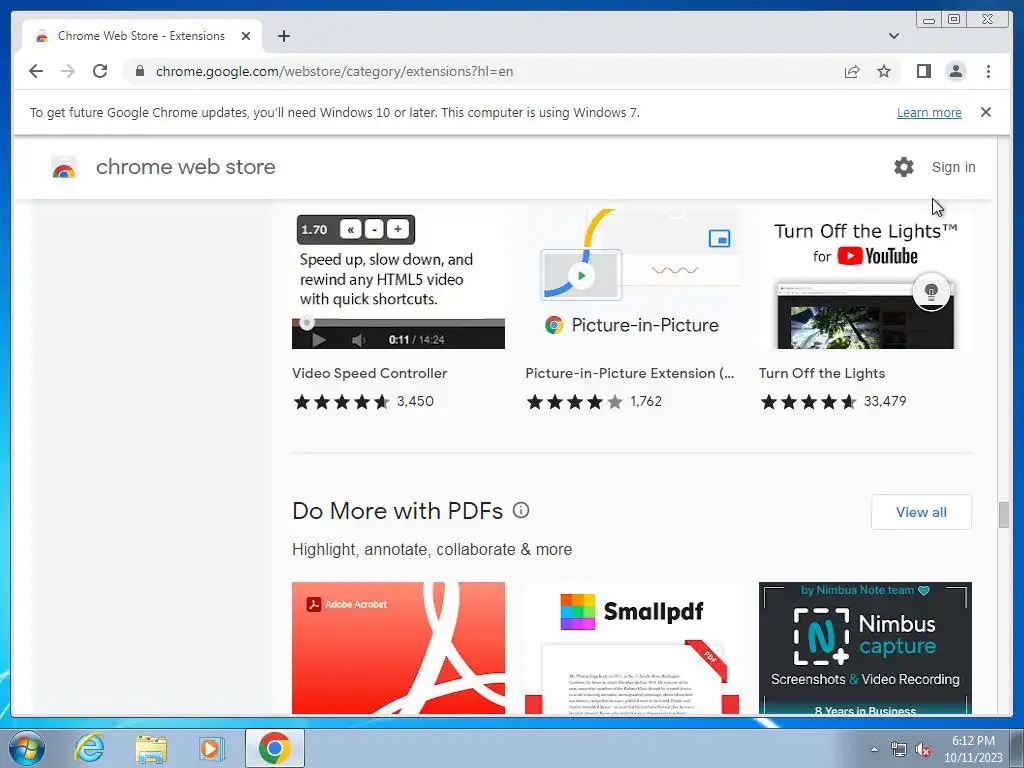The image size is (1024, 768).
Task: Click Picture-in-Picture Extension title
Action: (x=630, y=374)
